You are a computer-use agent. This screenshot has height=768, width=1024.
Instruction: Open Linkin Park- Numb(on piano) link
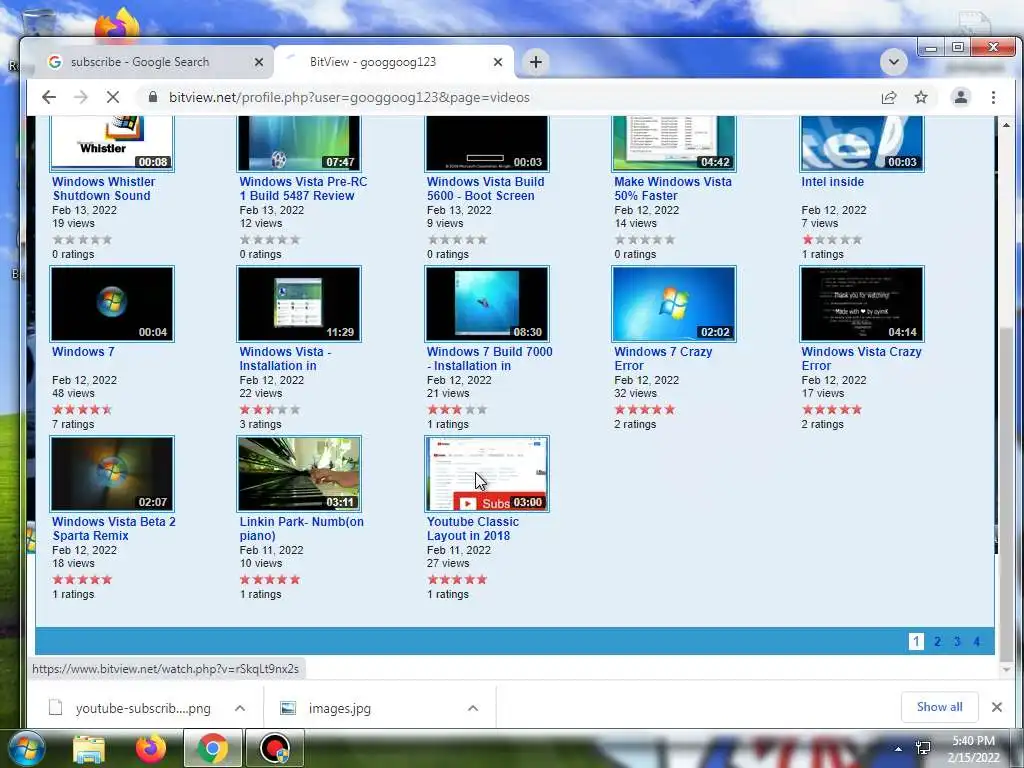point(302,528)
